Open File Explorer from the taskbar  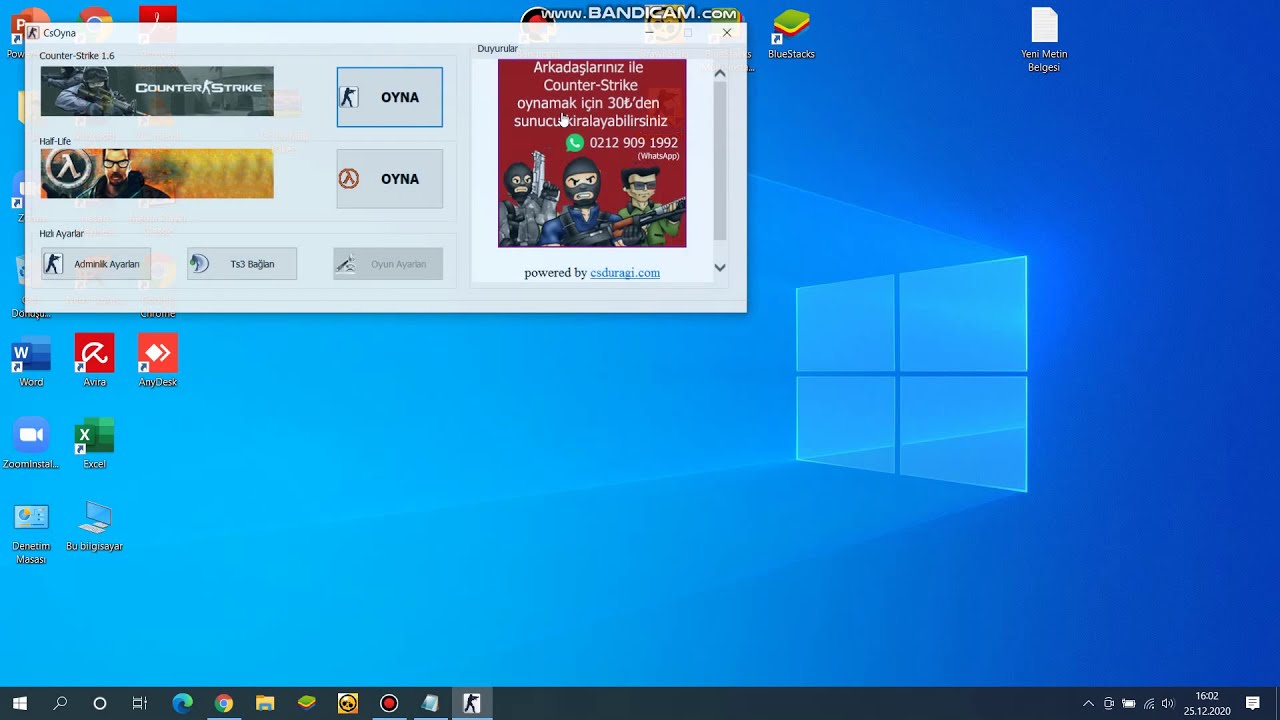tap(265, 704)
